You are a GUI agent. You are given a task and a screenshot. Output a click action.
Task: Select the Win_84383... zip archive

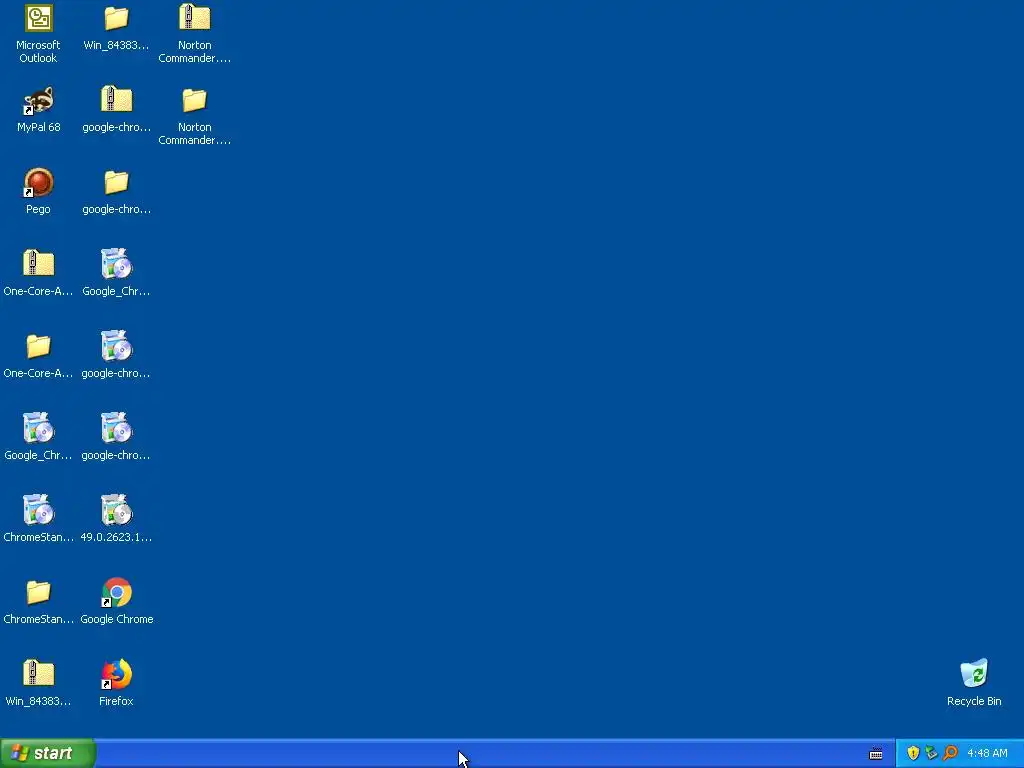(x=38, y=682)
